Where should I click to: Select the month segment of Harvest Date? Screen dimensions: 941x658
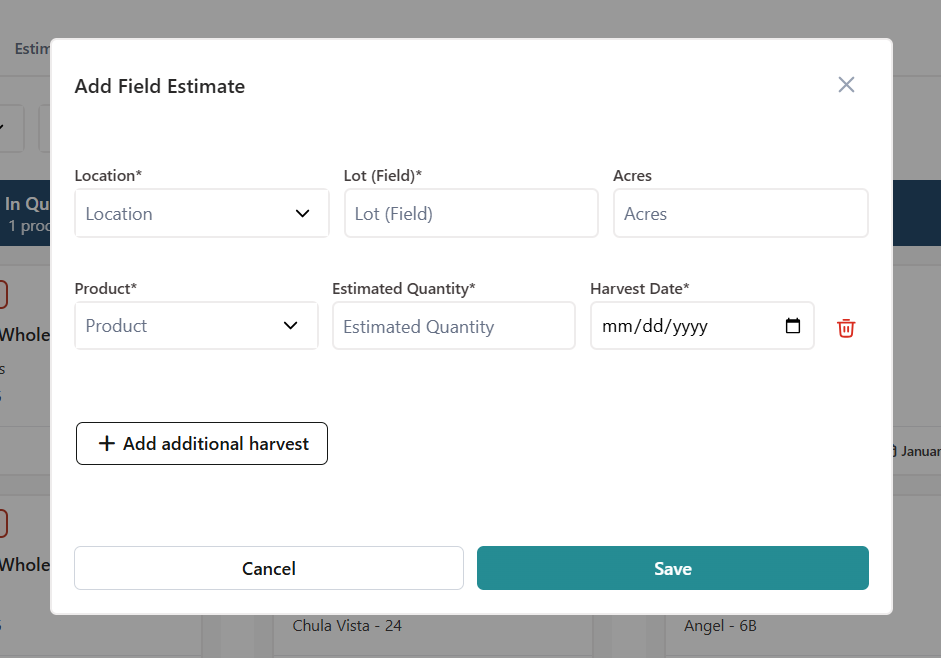[x=615, y=327]
